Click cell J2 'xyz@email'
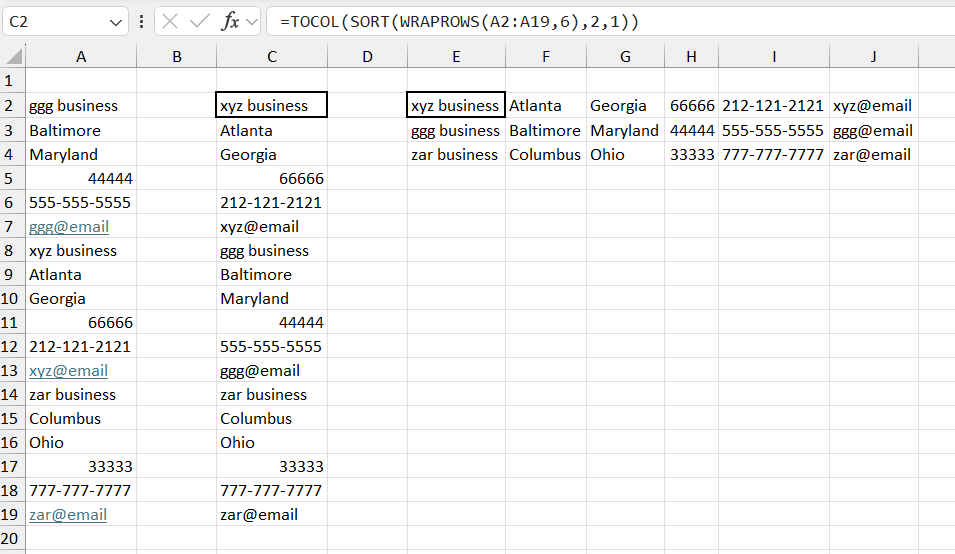The height and width of the screenshot is (554, 955). pos(873,105)
